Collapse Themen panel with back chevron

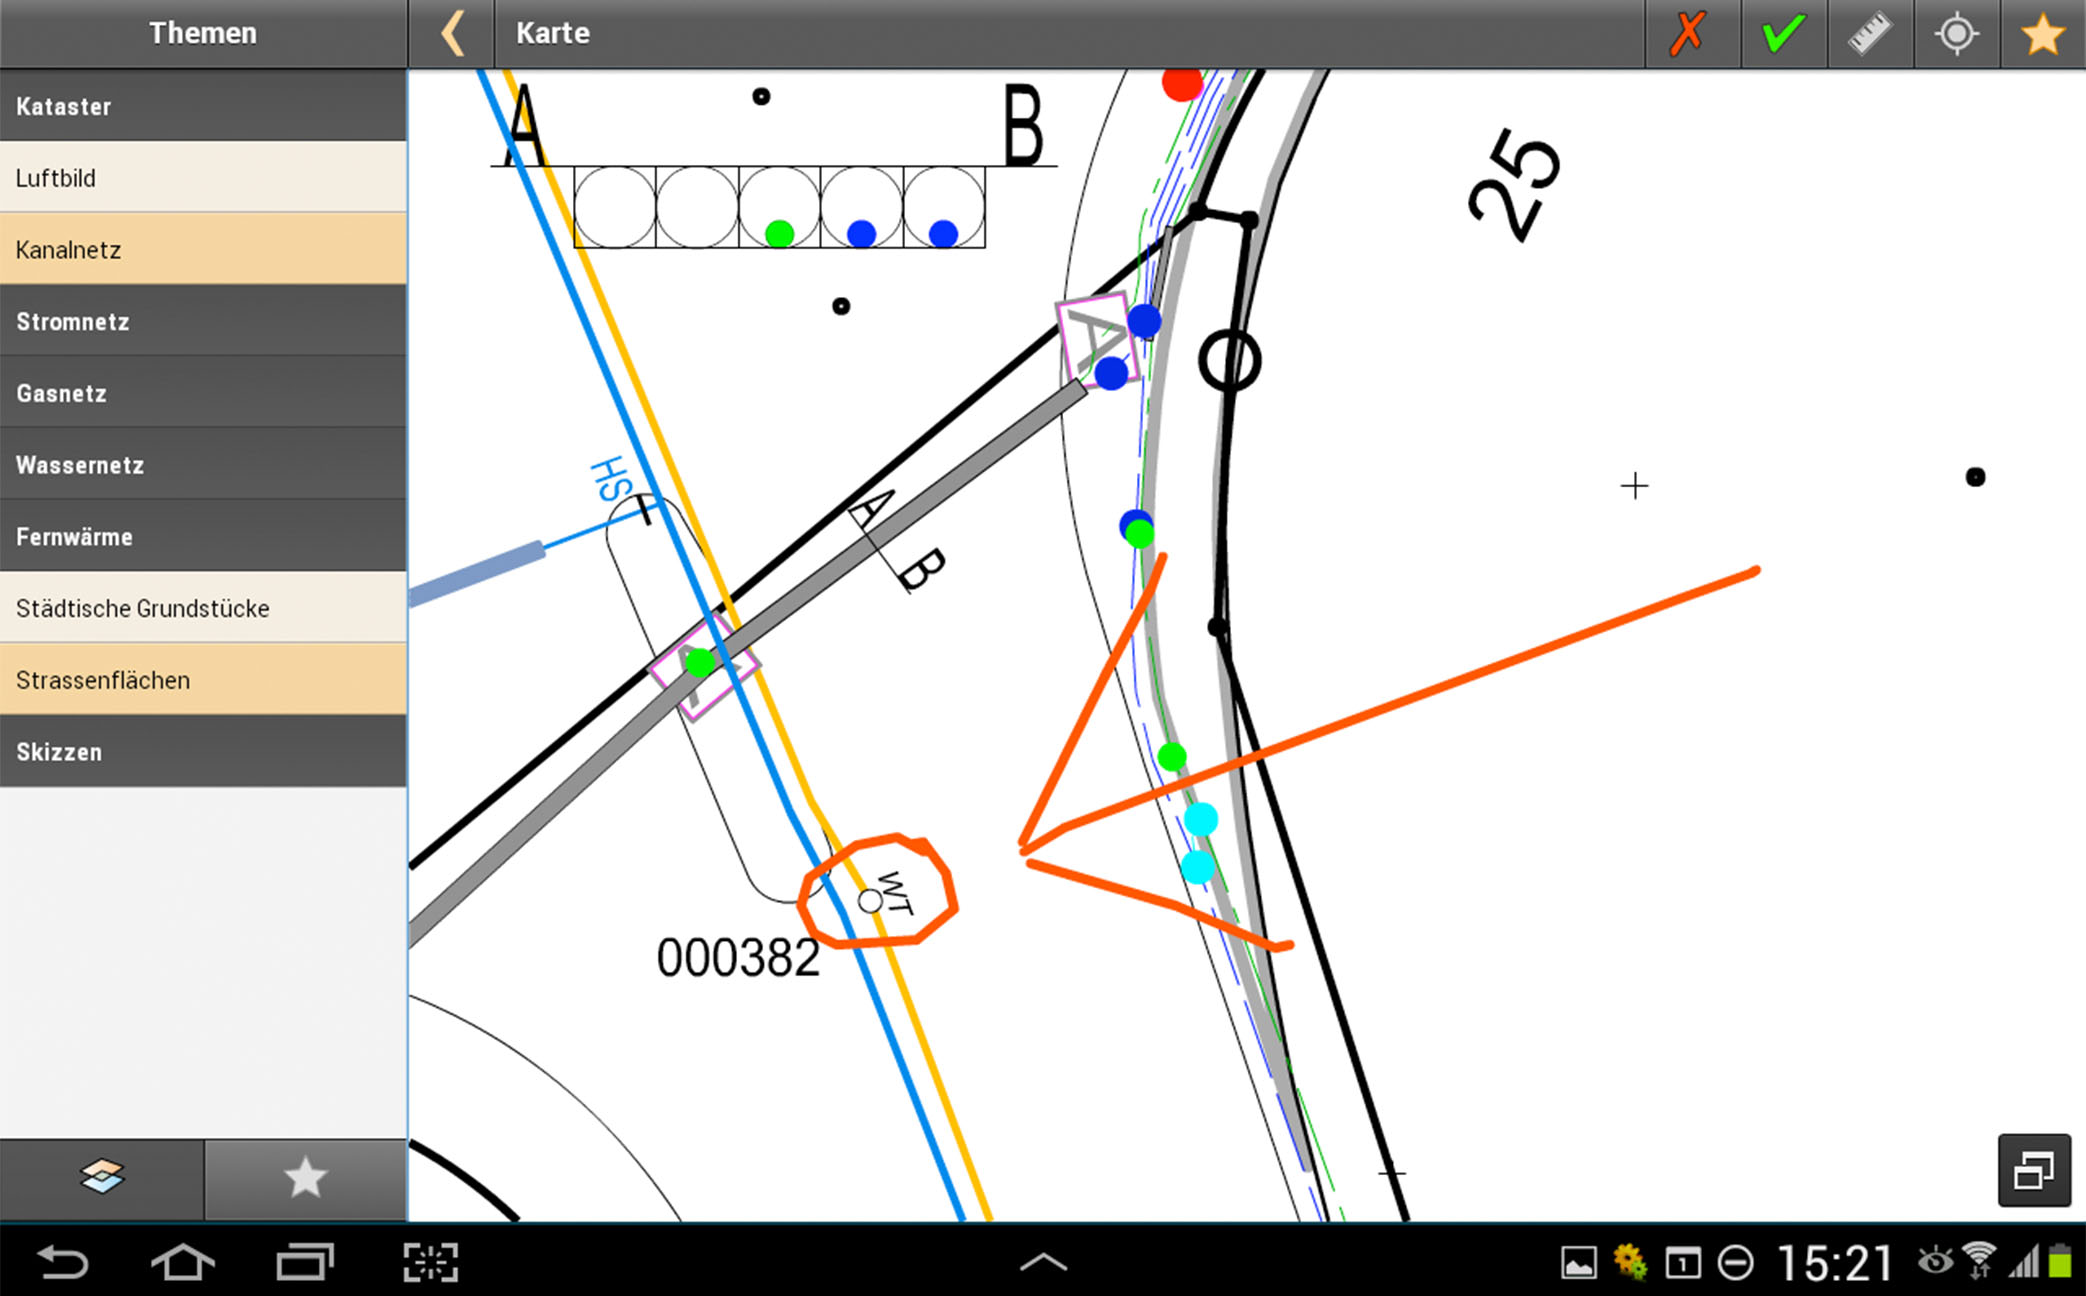tap(452, 34)
